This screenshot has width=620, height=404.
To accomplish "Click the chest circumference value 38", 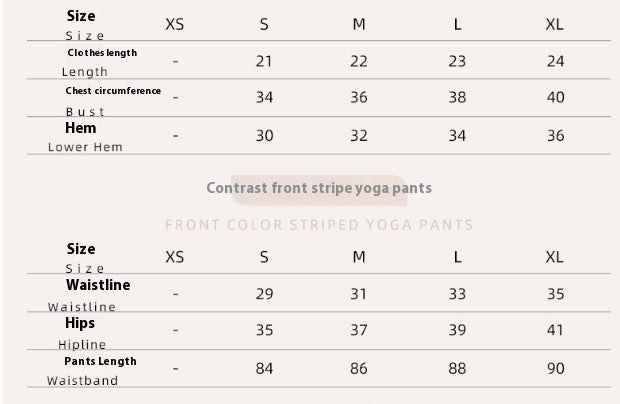I will pyautogui.click(x=457, y=98).
